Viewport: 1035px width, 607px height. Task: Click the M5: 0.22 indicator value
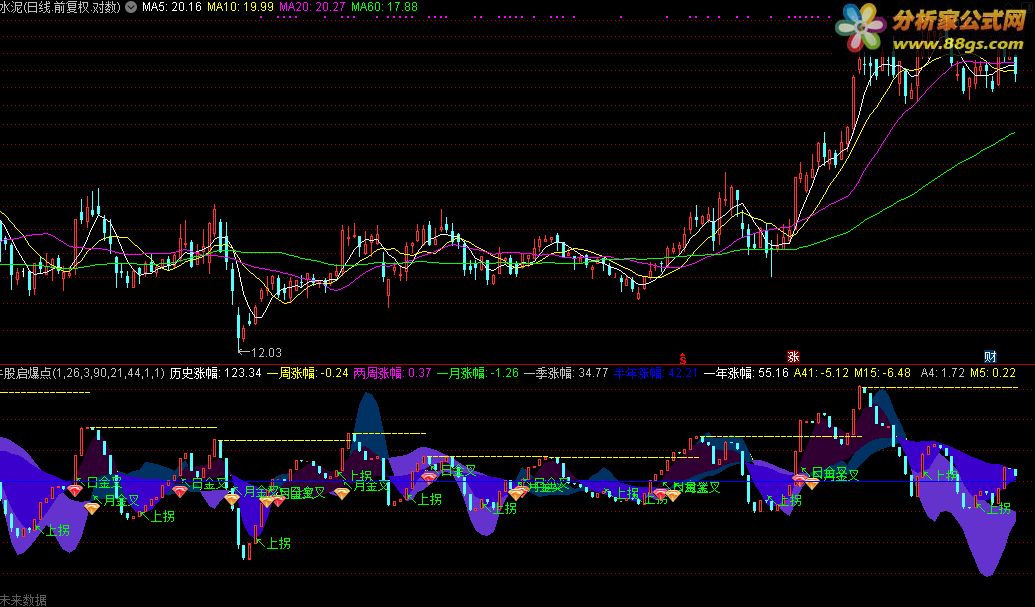[x=993, y=373]
